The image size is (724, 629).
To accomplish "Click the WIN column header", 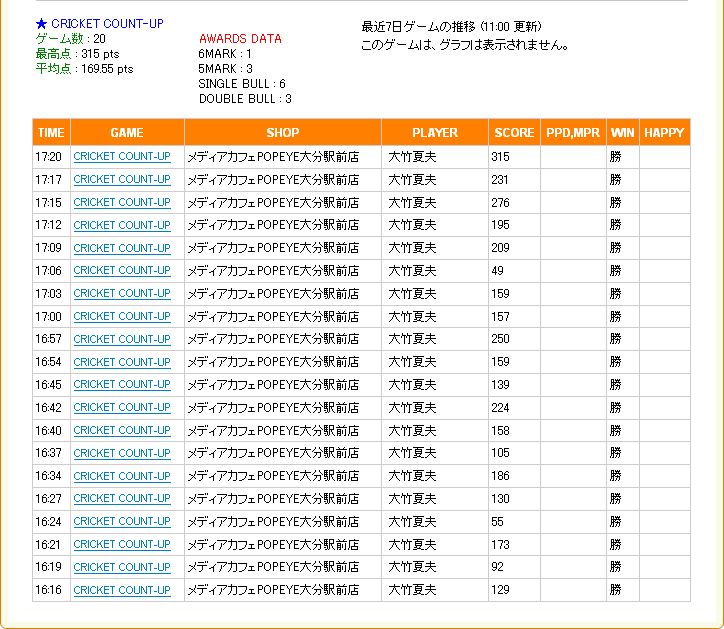I will (x=622, y=133).
